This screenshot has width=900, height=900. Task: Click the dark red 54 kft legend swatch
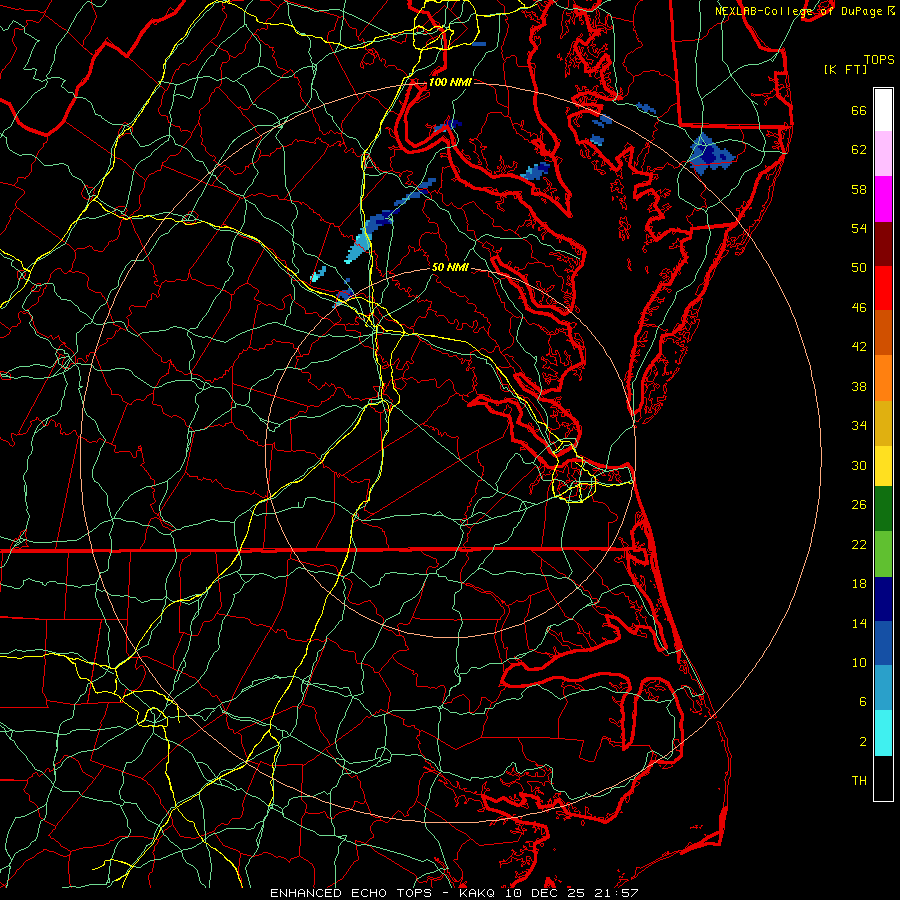point(883,244)
